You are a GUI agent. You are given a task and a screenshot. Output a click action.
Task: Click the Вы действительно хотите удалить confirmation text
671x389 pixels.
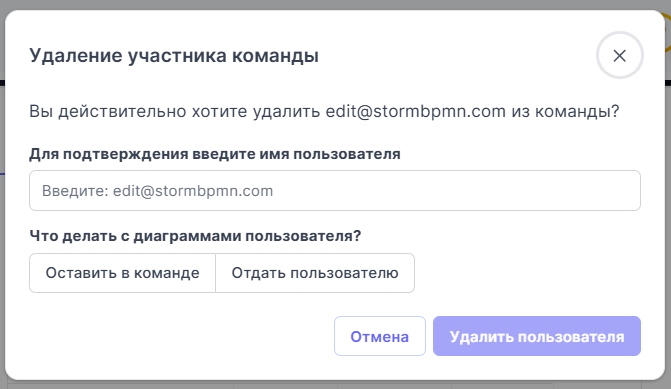coord(175,111)
